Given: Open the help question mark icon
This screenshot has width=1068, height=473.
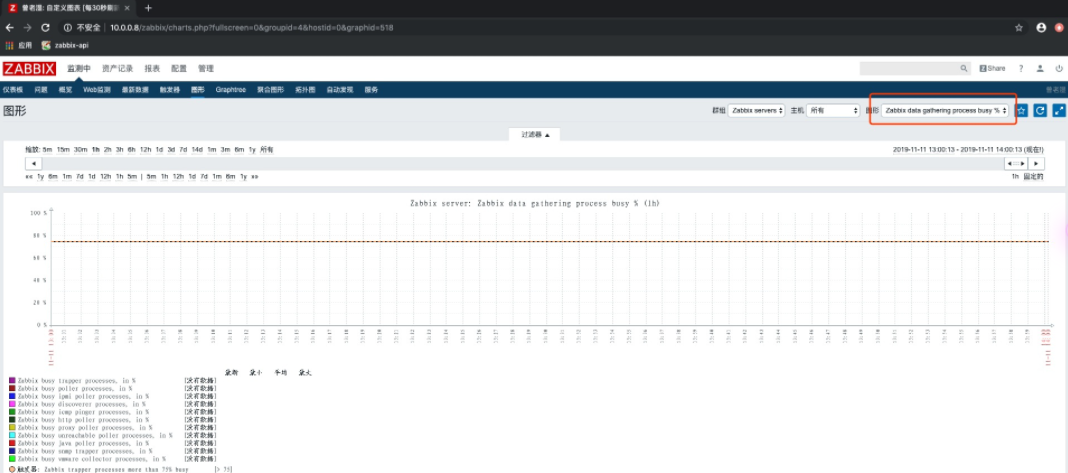Looking at the screenshot, I should 1021,69.
